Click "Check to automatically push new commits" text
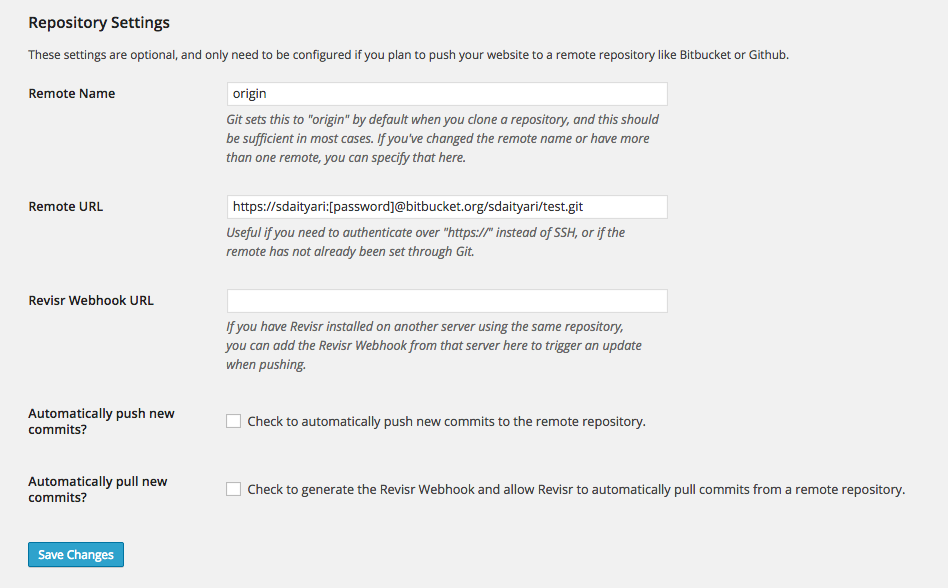The width and height of the screenshot is (948, 588). pyautogui.click(x=446, y=422)
